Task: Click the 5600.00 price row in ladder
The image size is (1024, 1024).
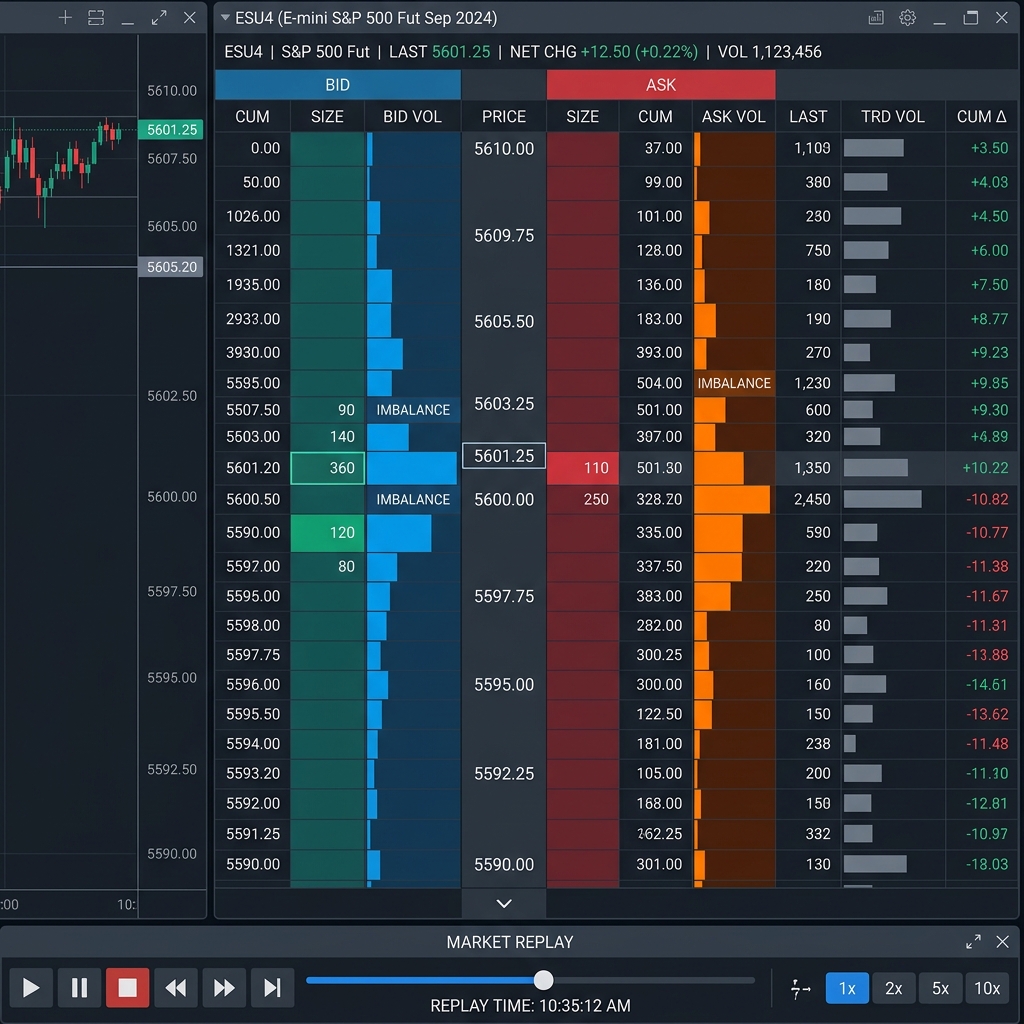Action: (x=504, y=499)
